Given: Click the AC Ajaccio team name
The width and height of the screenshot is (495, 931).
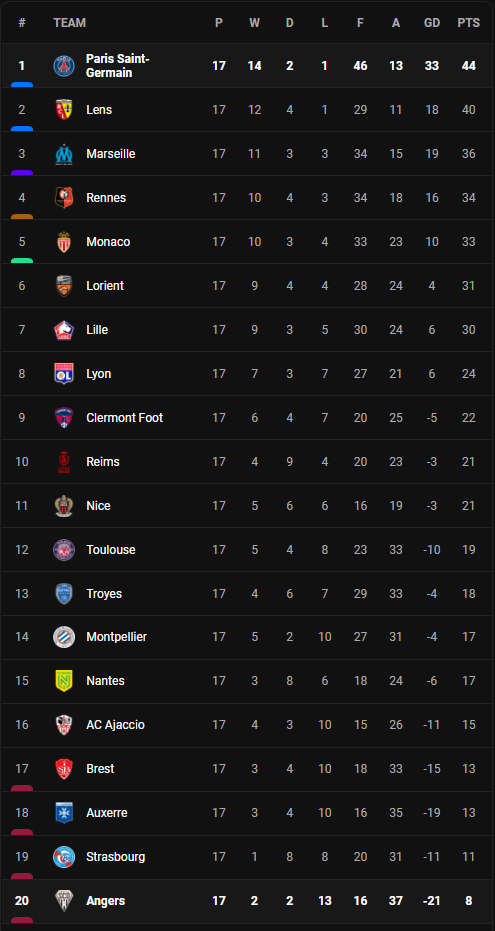Looking at the screenshot, I should (116, 725).
